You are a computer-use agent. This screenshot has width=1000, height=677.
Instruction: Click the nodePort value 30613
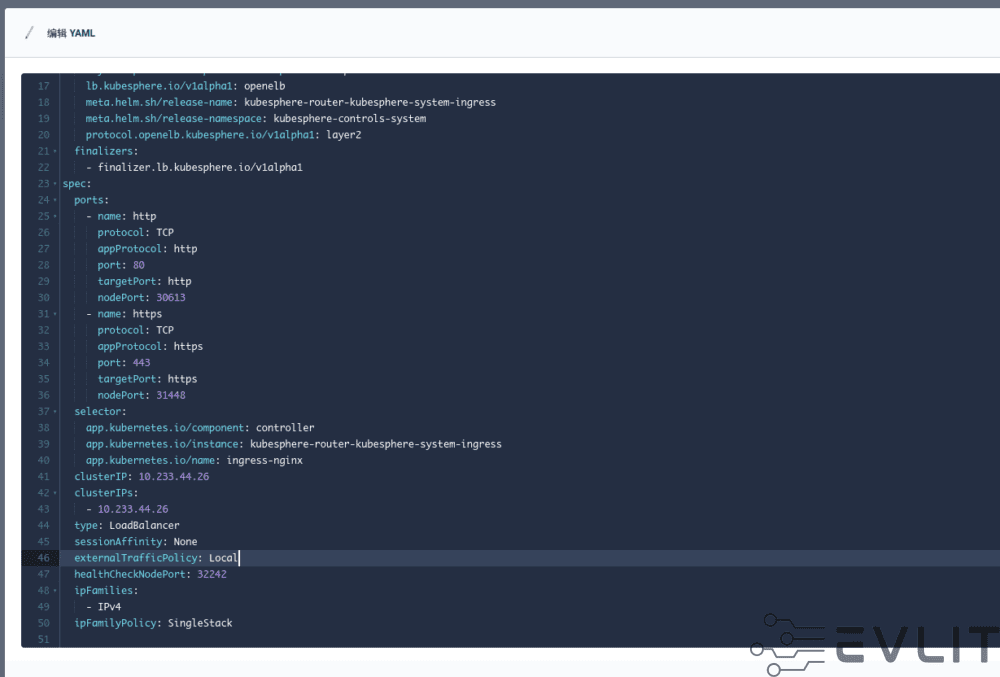170,297
